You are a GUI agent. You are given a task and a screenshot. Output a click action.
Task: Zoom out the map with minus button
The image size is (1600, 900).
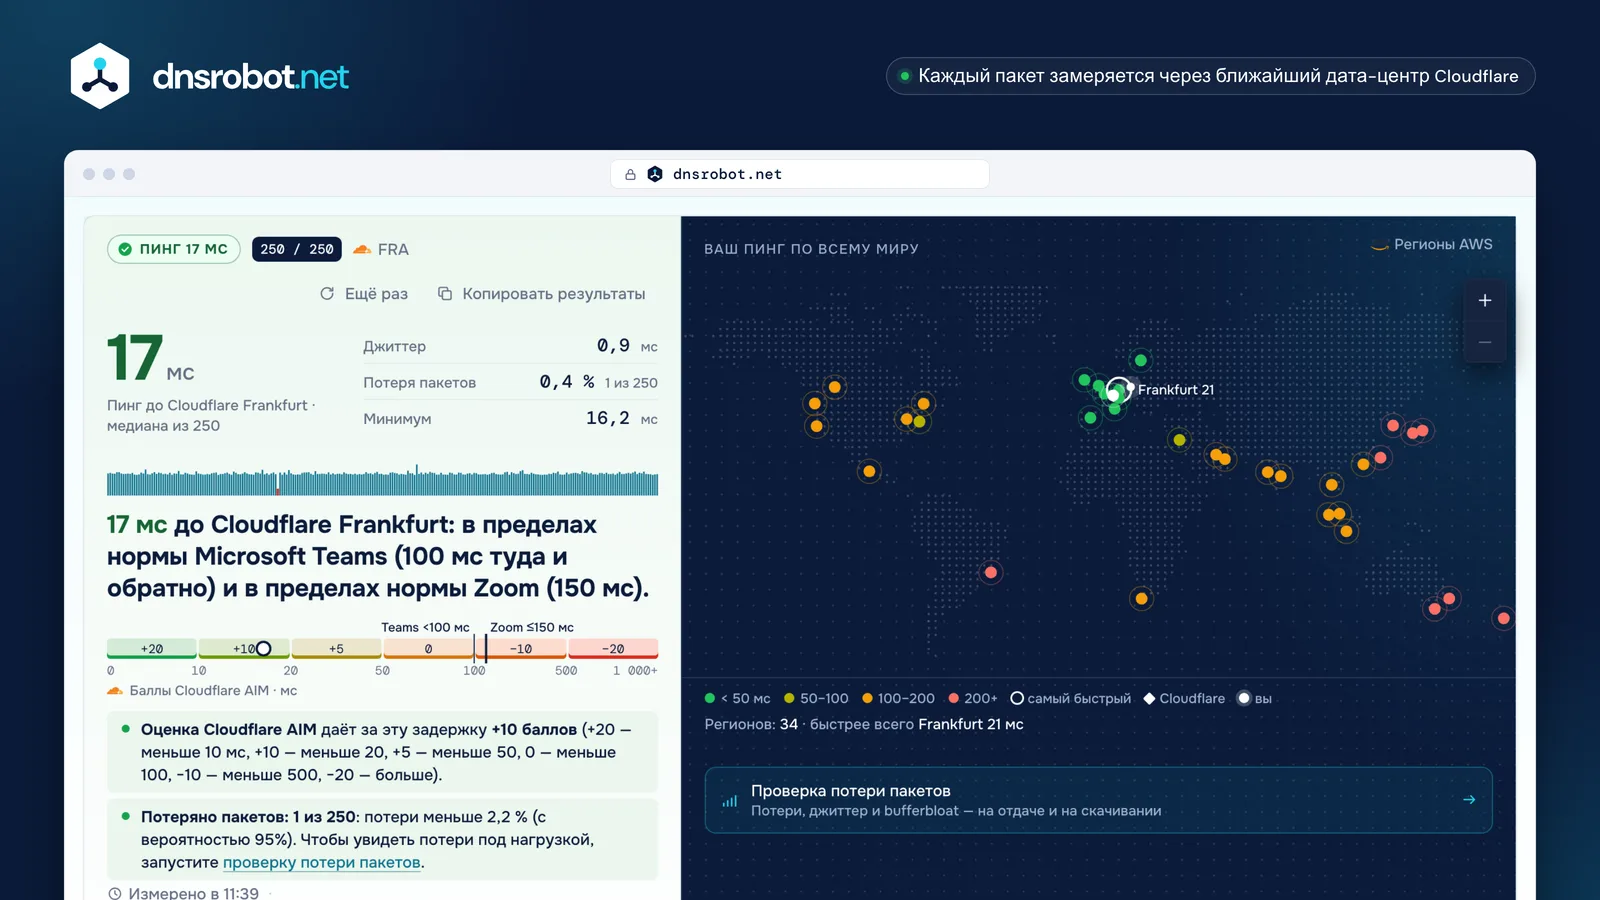click(x=1485, y=342)
